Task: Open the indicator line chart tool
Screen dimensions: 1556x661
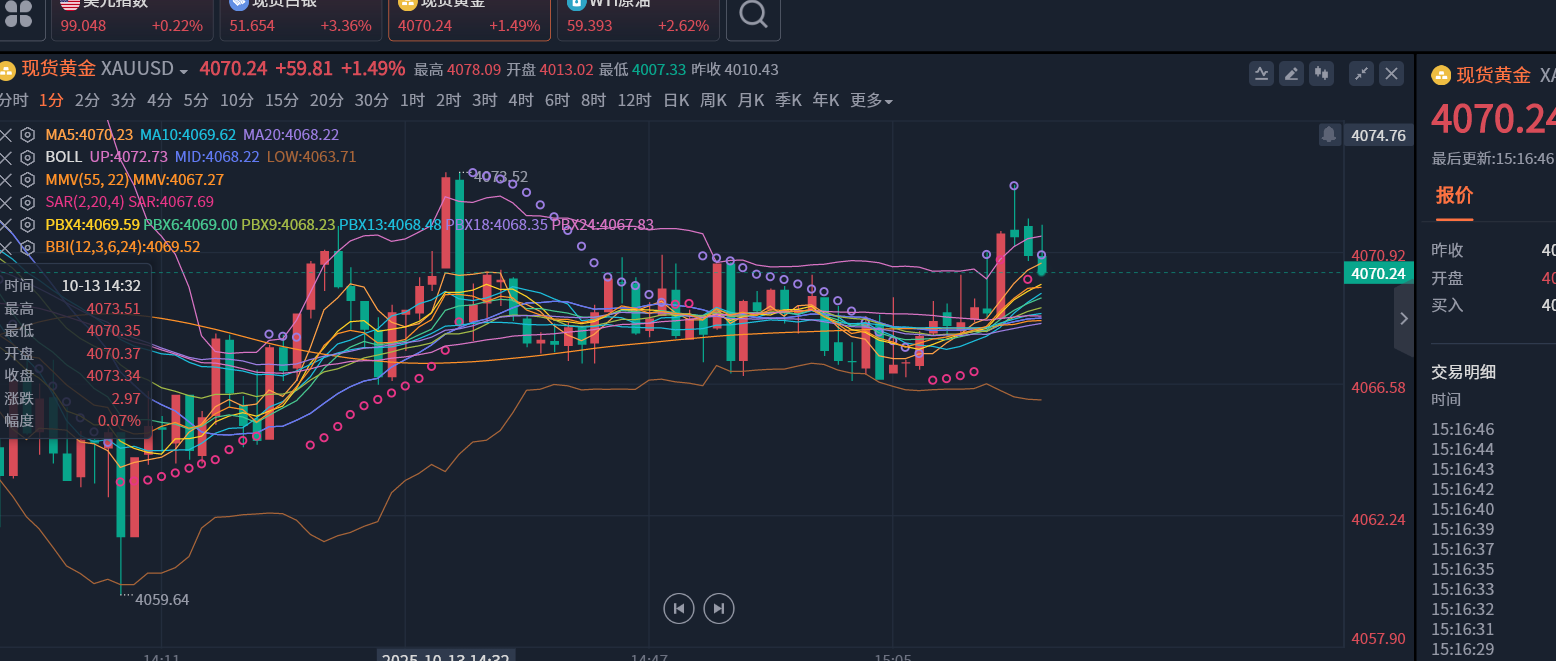Action: [x=1261, y=73]
